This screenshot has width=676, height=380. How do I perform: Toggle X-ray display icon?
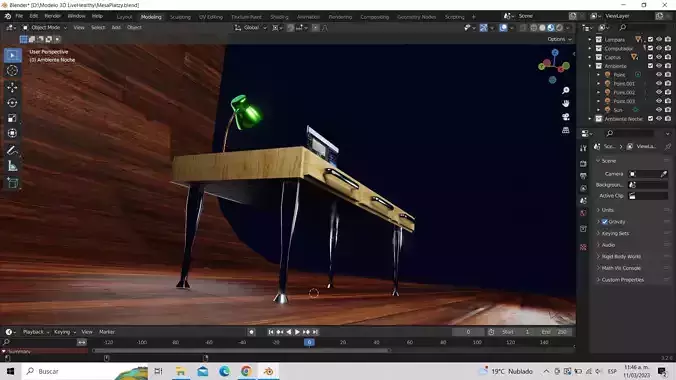(523, 28)
